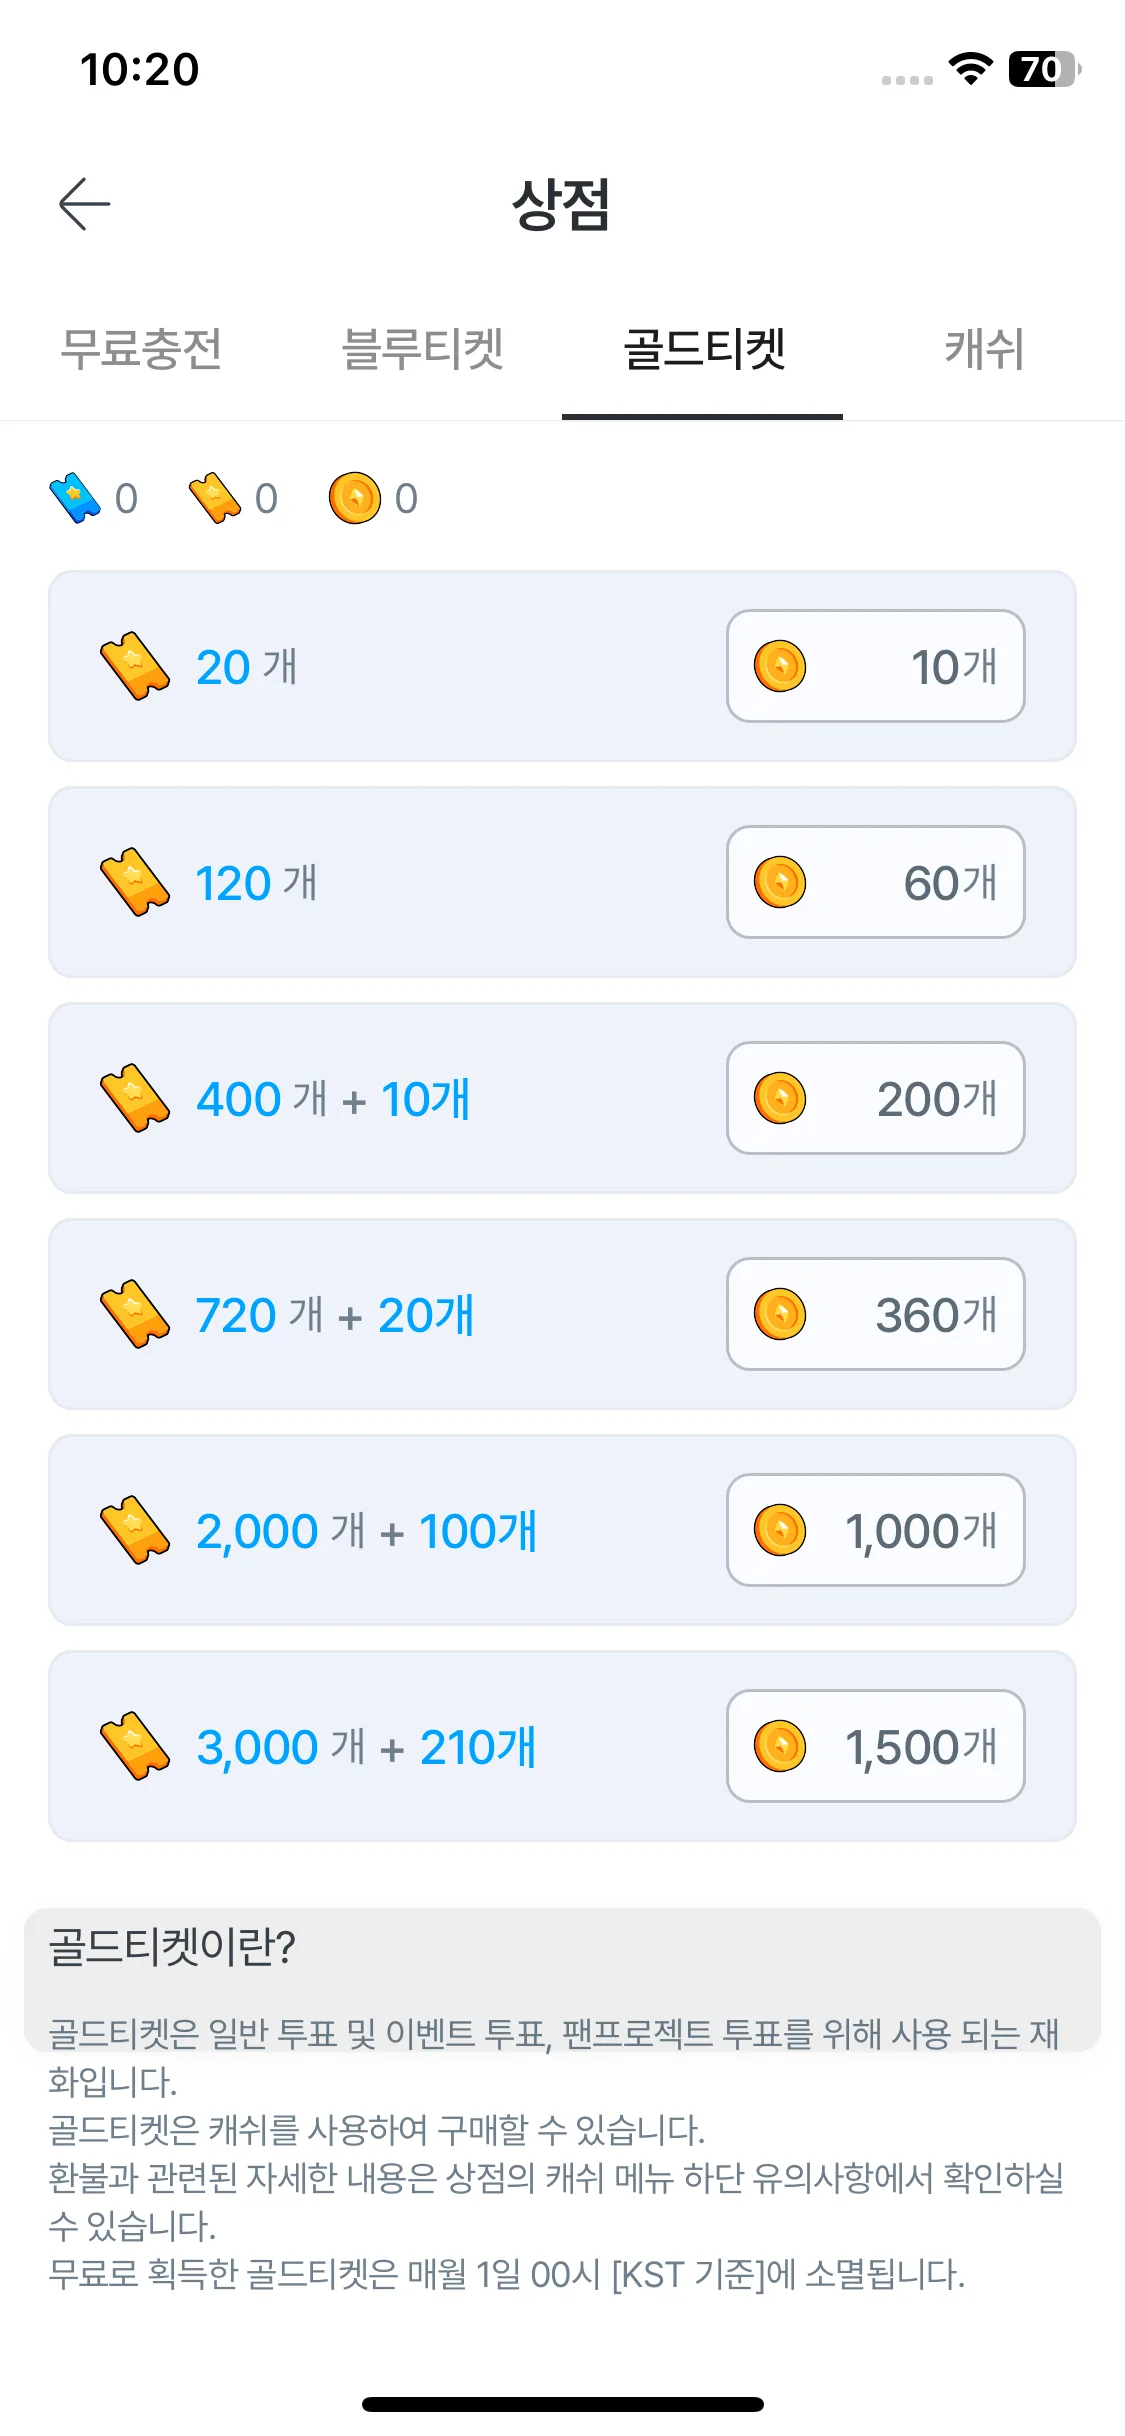Purchase the 60개 cash package
Image resolution: width=1125 pixels, height=2436 pixels.
point(876,882)
